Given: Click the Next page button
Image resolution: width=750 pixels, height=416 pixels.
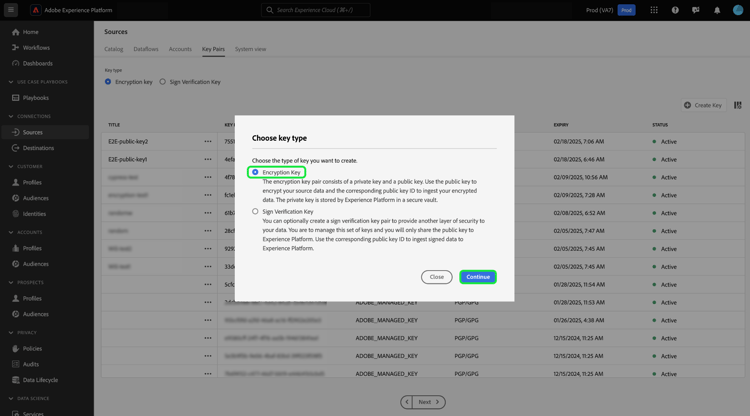Looking at the screenshot, I should 429,402.
